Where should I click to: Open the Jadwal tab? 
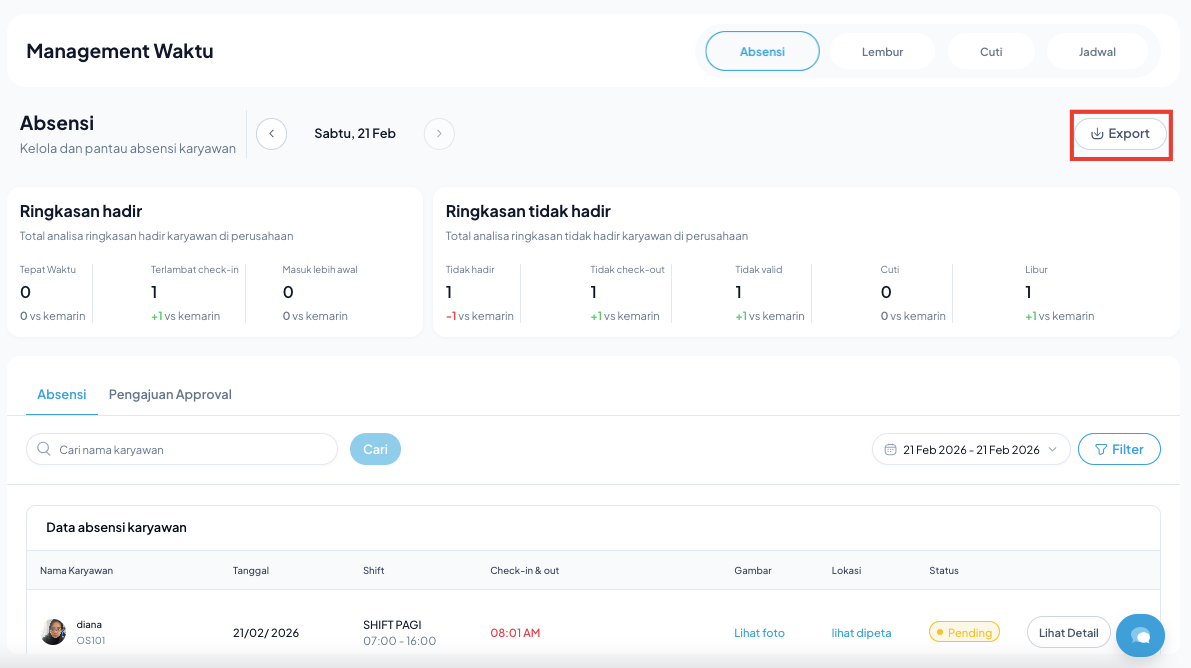tap(1097, 52)
